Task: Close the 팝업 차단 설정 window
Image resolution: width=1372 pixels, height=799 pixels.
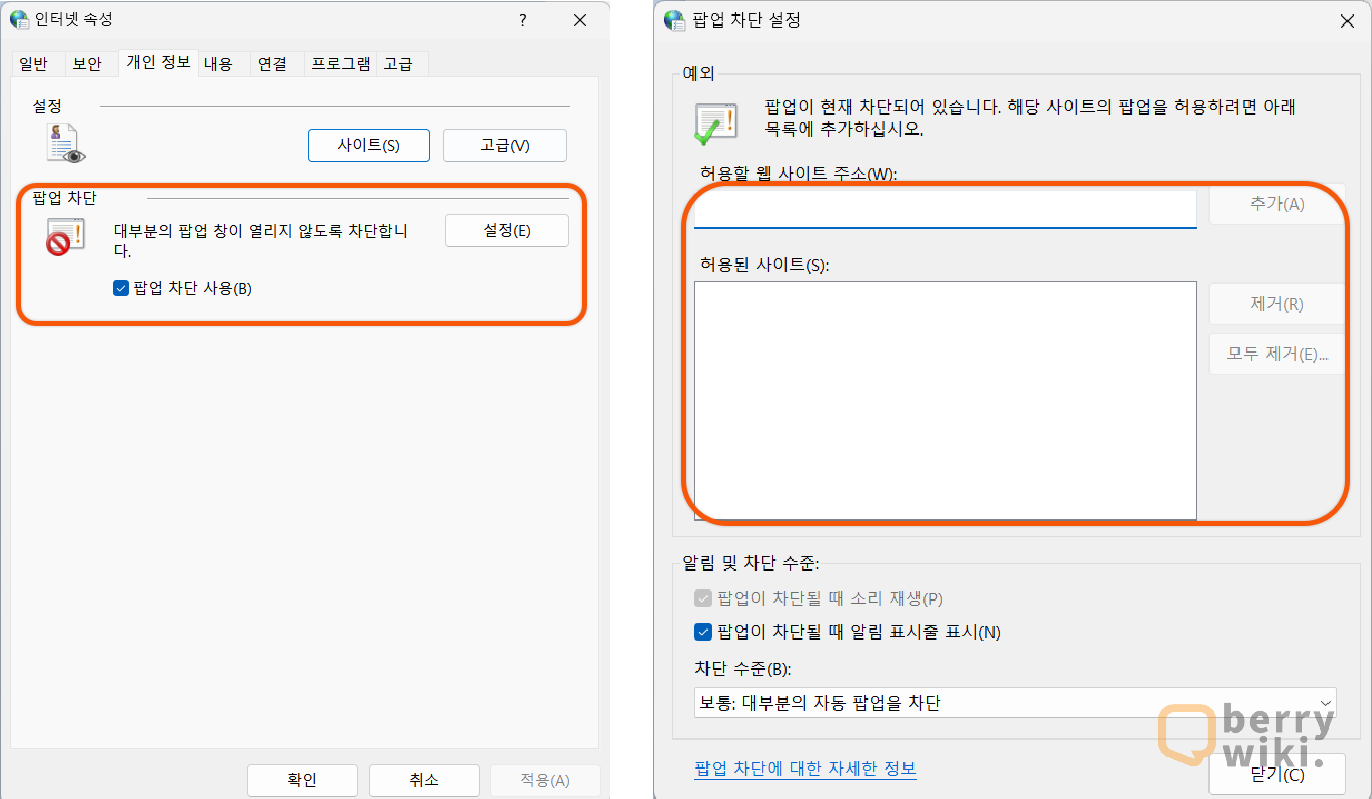Action: pos(1348,20)
